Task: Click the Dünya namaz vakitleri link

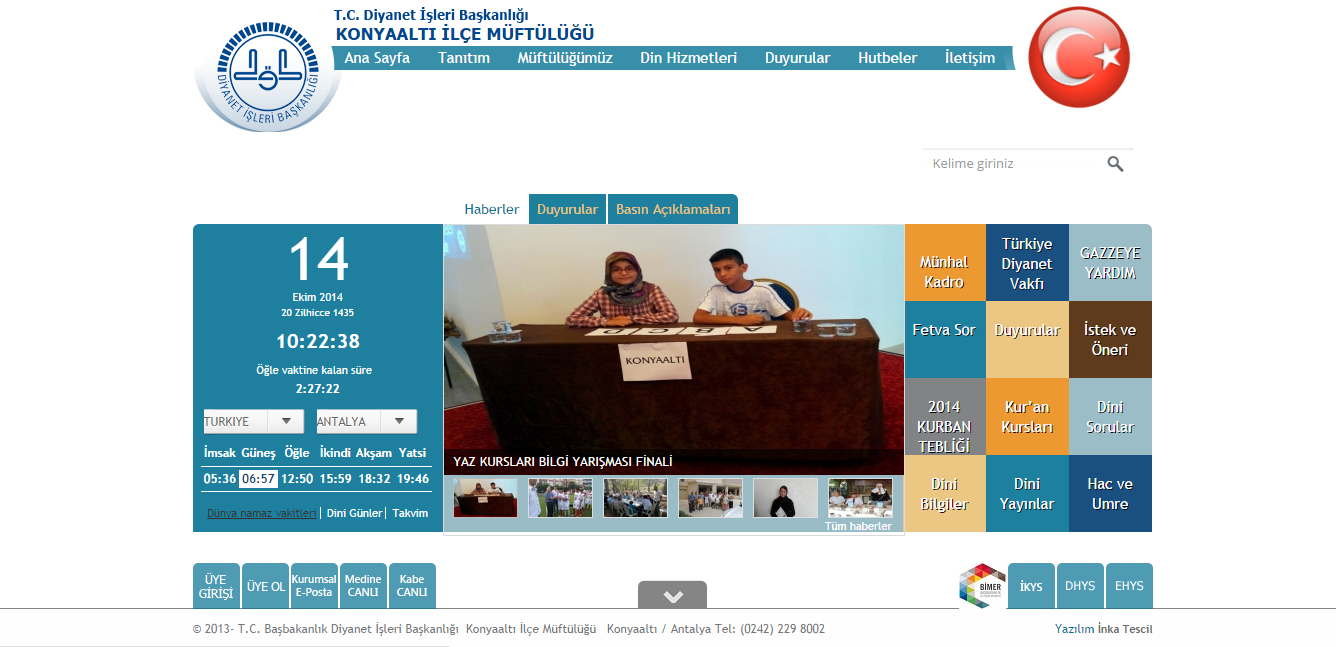Action: pyautogui.click(x=261, y=513)
